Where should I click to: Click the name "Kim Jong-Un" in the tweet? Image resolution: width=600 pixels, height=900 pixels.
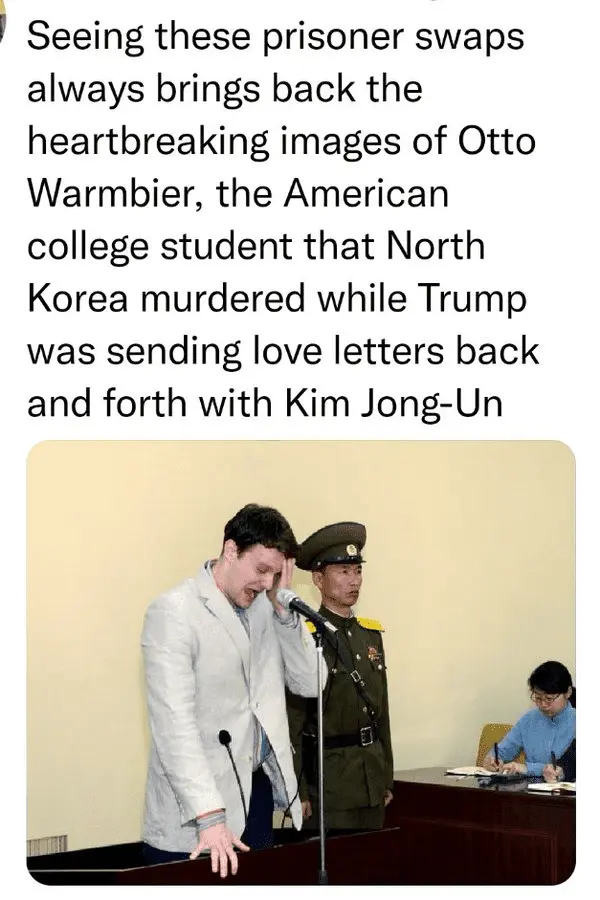pos(393,404)
